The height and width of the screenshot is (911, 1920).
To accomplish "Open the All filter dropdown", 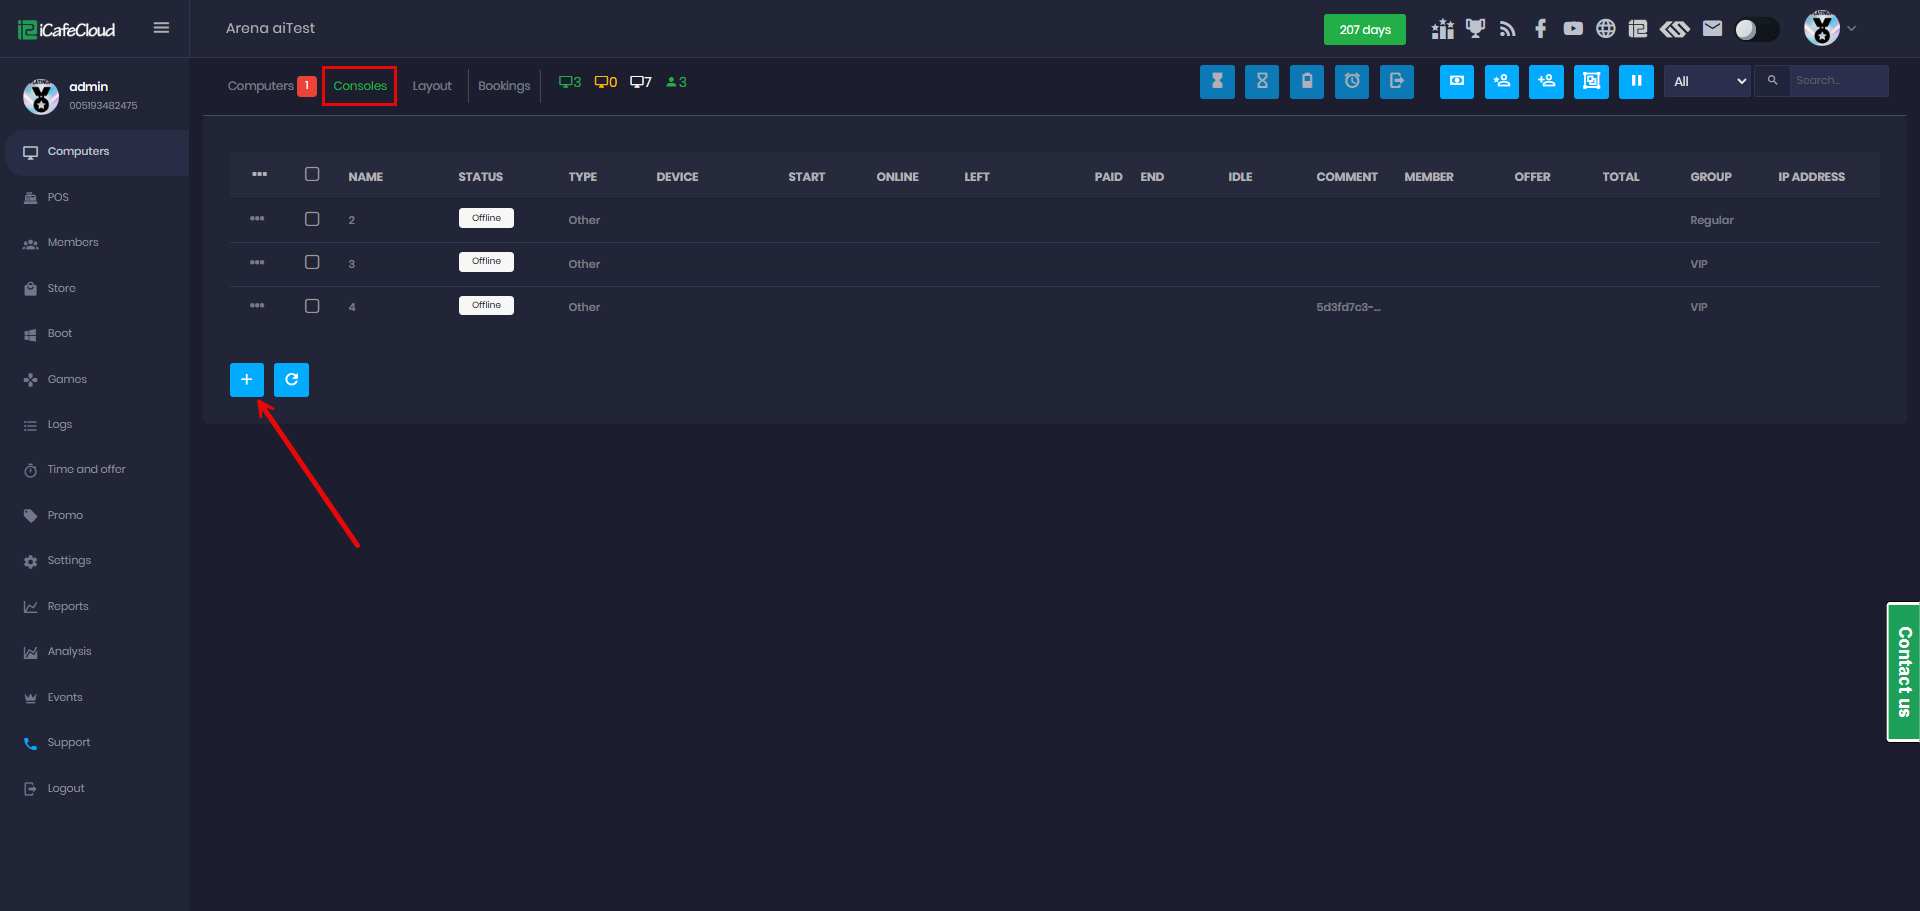I will [1708, 82].
